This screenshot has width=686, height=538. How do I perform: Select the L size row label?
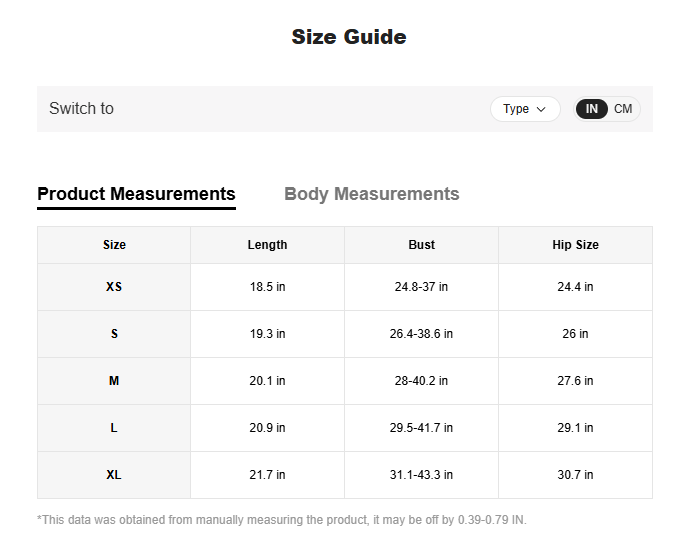(x=114, y=428)
